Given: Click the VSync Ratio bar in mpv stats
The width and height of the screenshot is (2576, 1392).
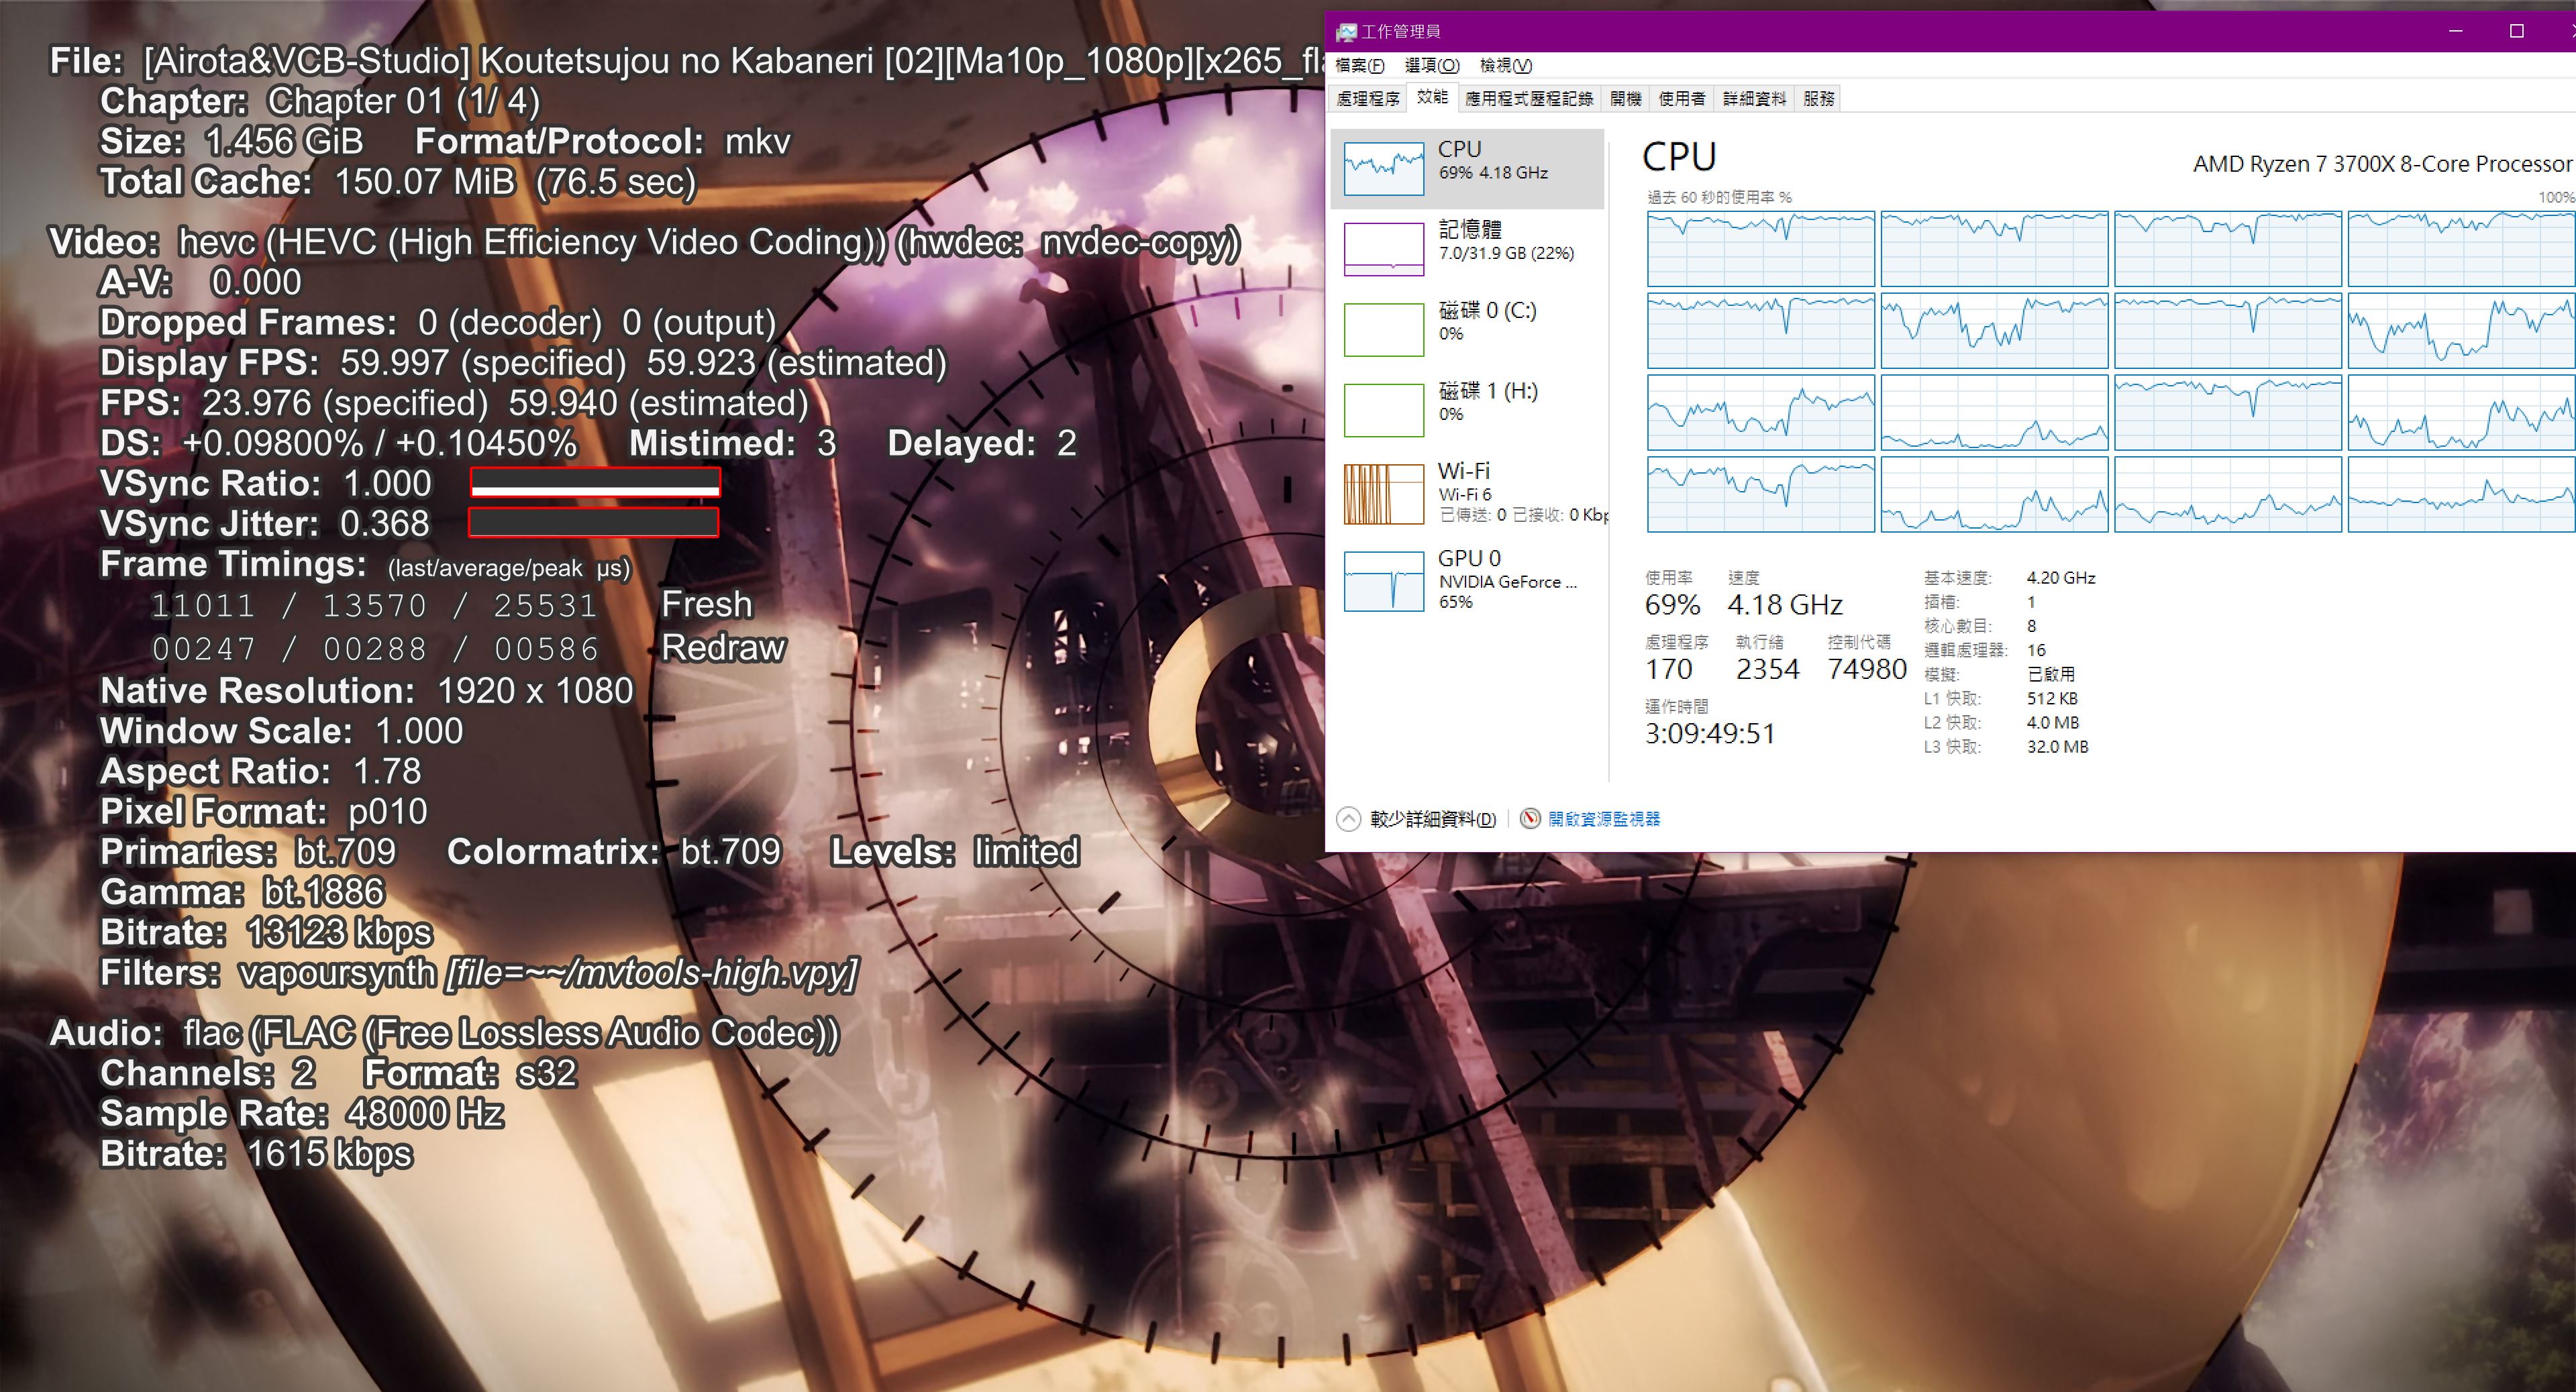Looking at the screenshot, I should pos(595,483).
